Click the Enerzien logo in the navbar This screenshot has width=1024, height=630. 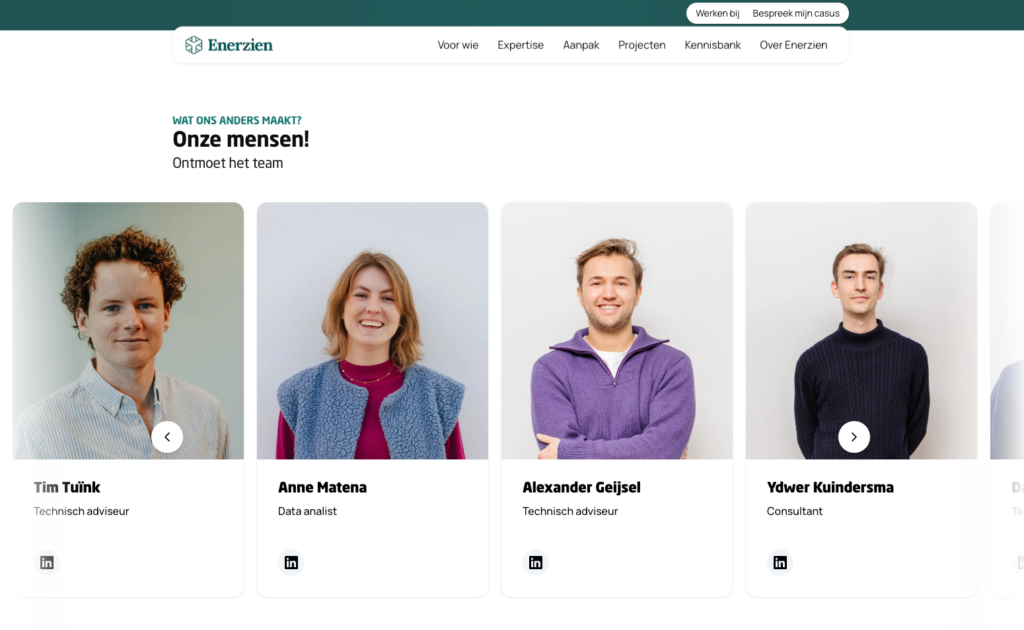point(229,45)
